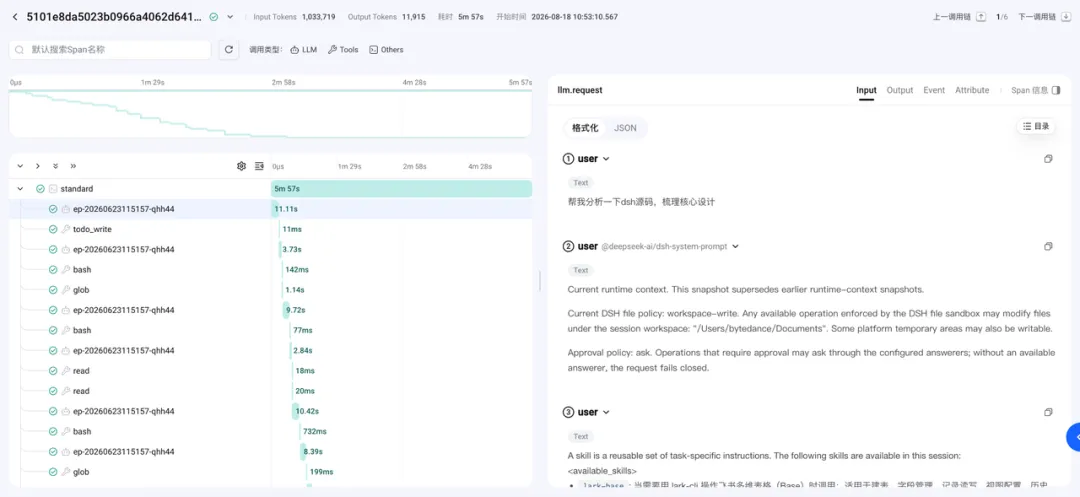This screenshot has height=497, width=1080.
Task: Click the wrench icon of the 18ms read span
Action: click(65, 371)
